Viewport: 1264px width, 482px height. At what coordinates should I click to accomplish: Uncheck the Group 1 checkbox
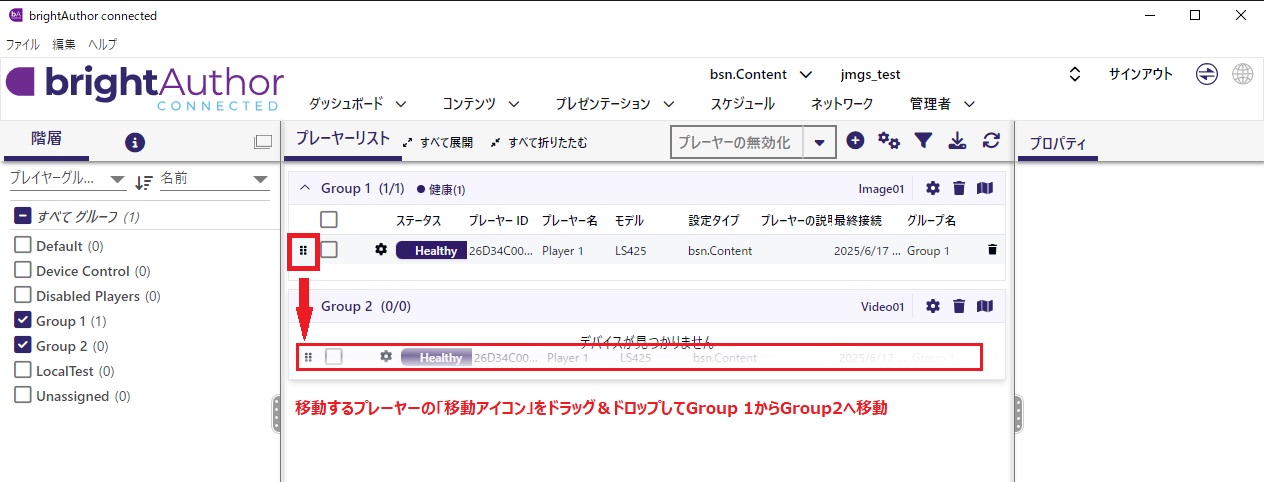point(23,320)
